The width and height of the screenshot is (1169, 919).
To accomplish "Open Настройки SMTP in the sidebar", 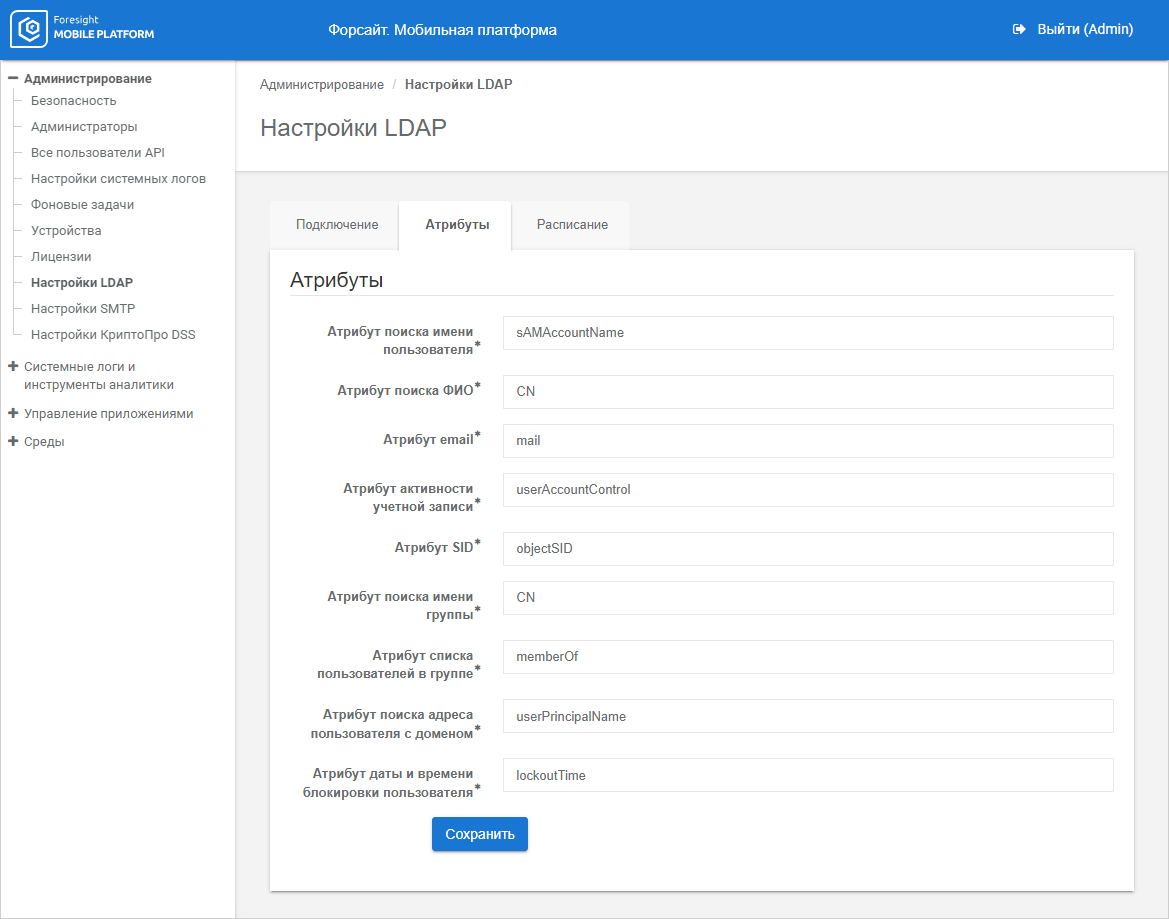I will tap(83, 309).
